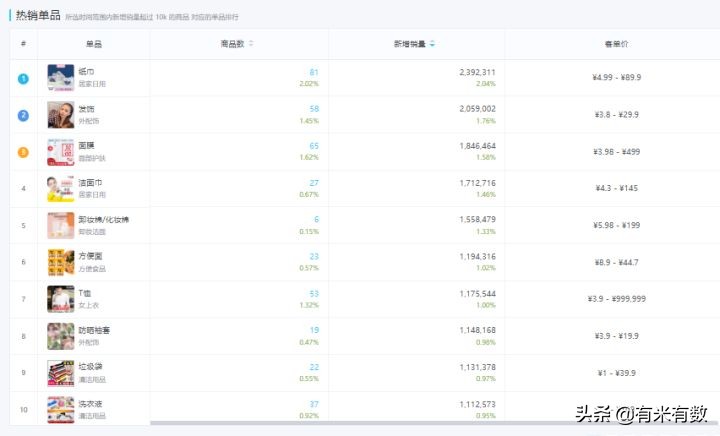The height and width of the screenshot is (436, 720).
Task: Click the 商品数 column header
Action: pyautogui.click(x=232, y=44)
